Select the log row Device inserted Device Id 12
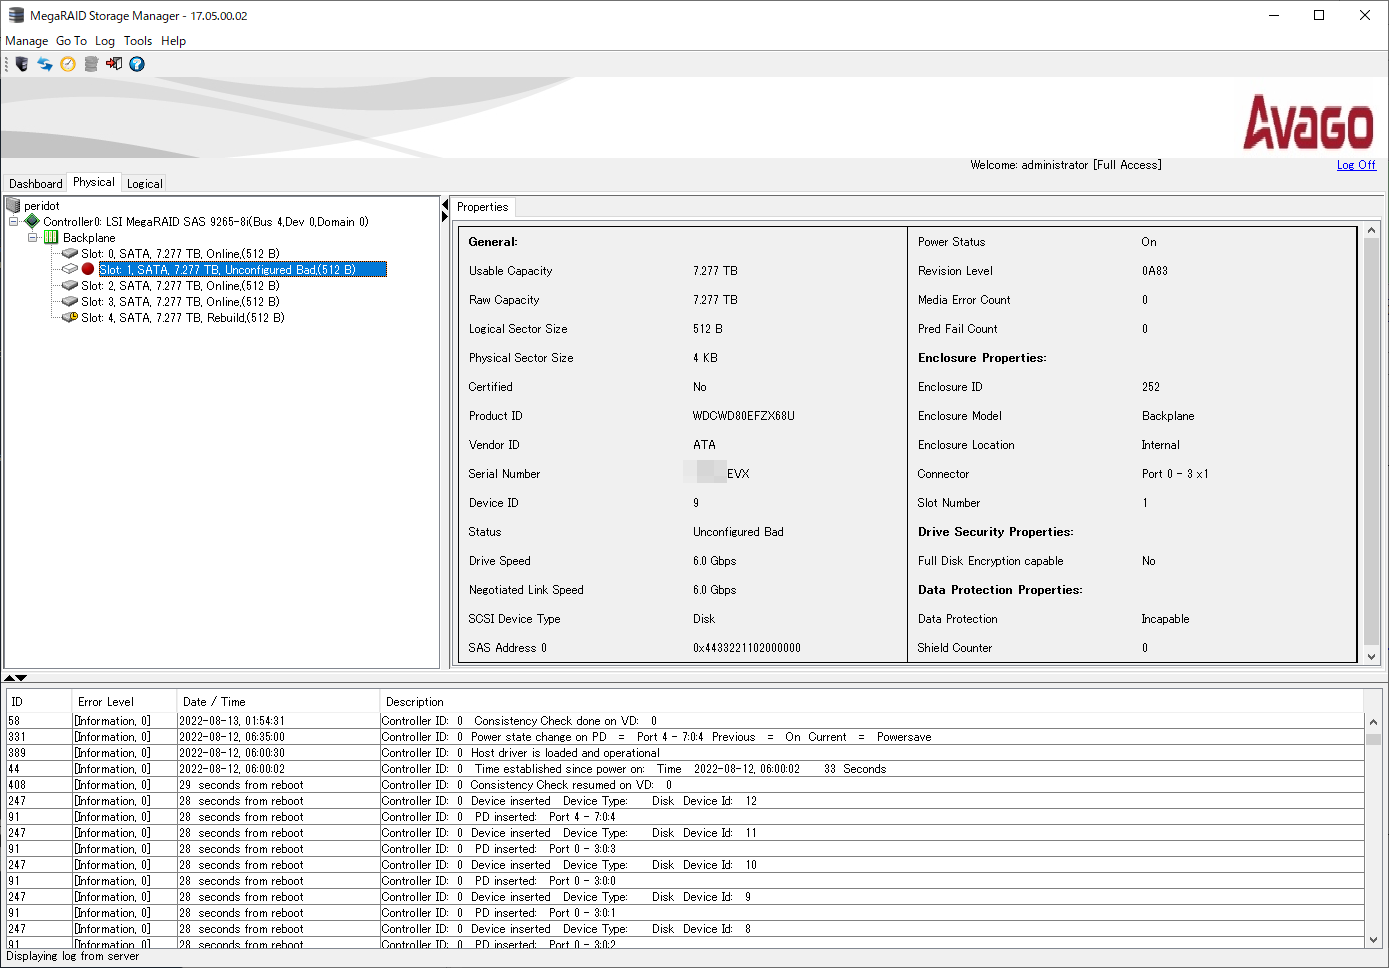Image resolution: width=1389 pixels, height=968 pixels. tap(685, 801)
